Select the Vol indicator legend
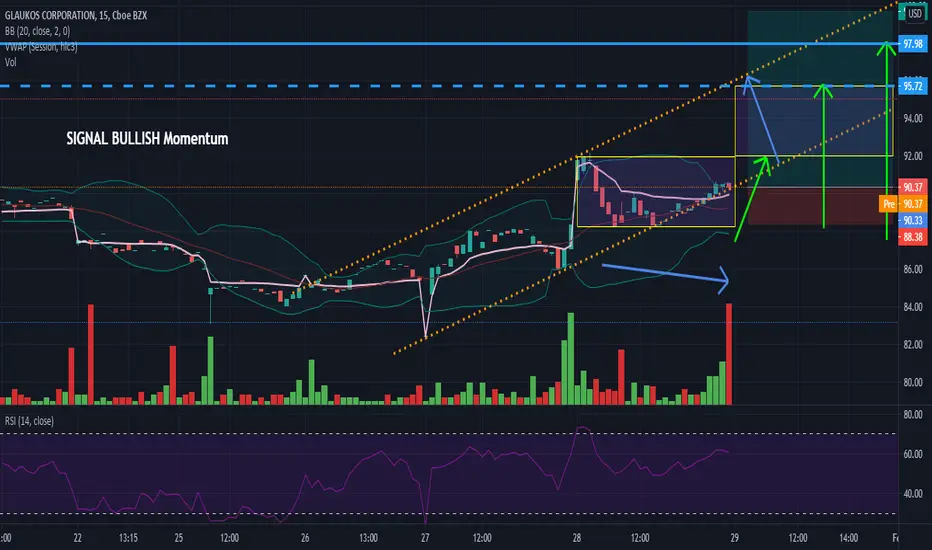932x550 pixels. 11,62
